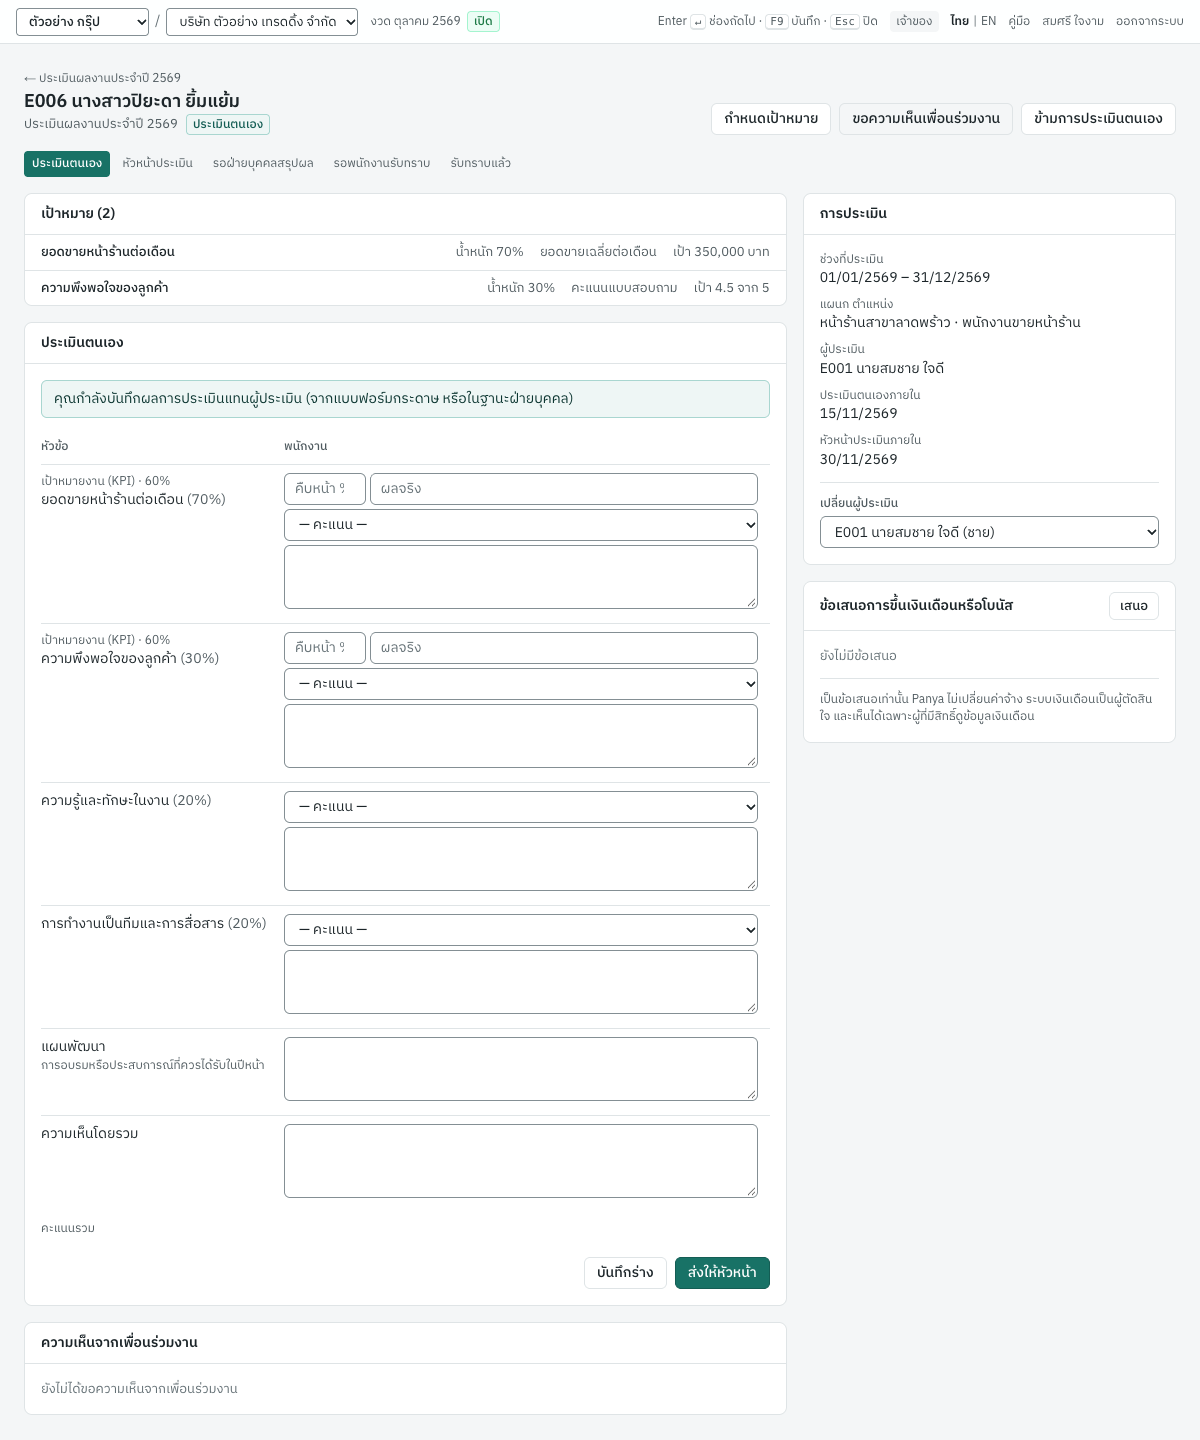Save draft with บันทึกร่าง button

[625, 1273]
